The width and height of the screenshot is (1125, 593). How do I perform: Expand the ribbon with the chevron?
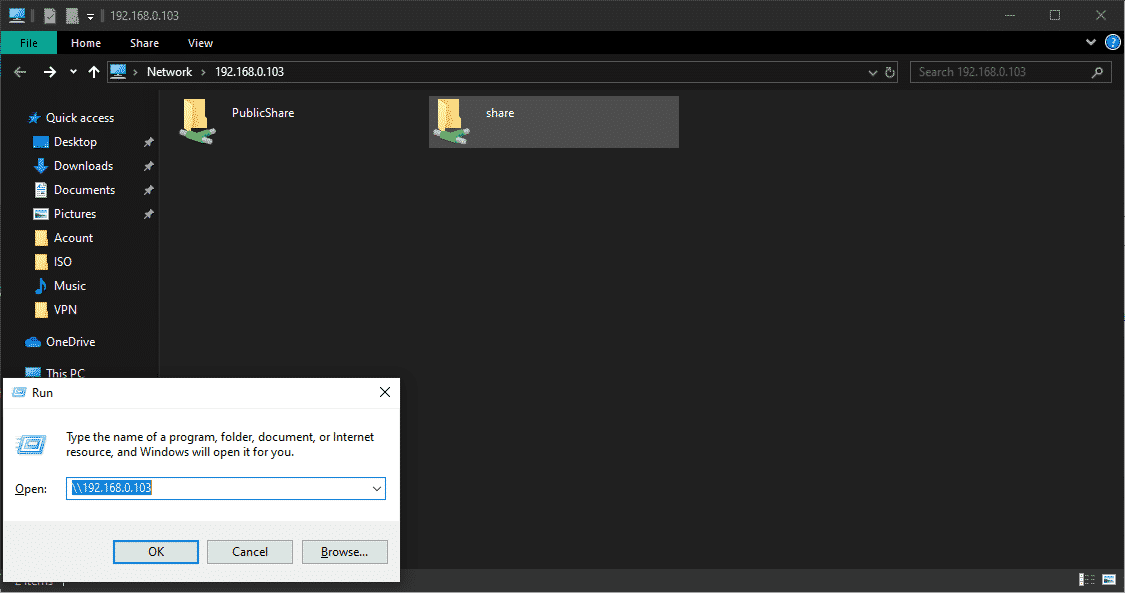coord(1091,43)
